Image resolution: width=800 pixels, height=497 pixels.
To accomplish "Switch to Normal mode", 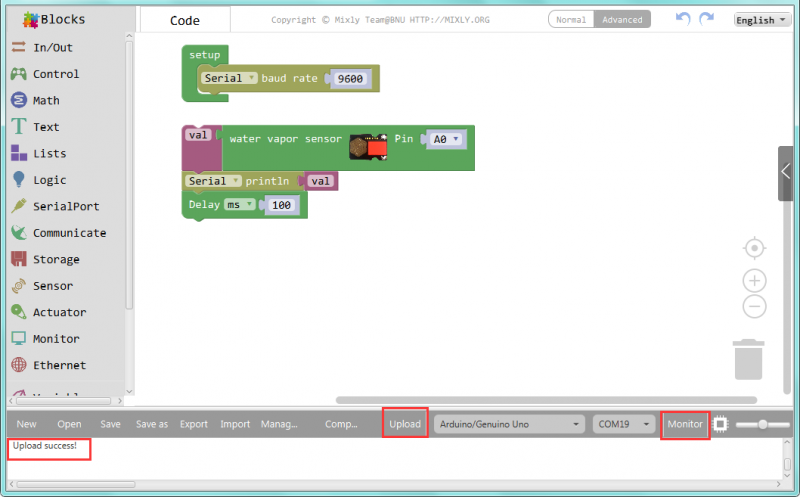I will click(x=571, y=20).
